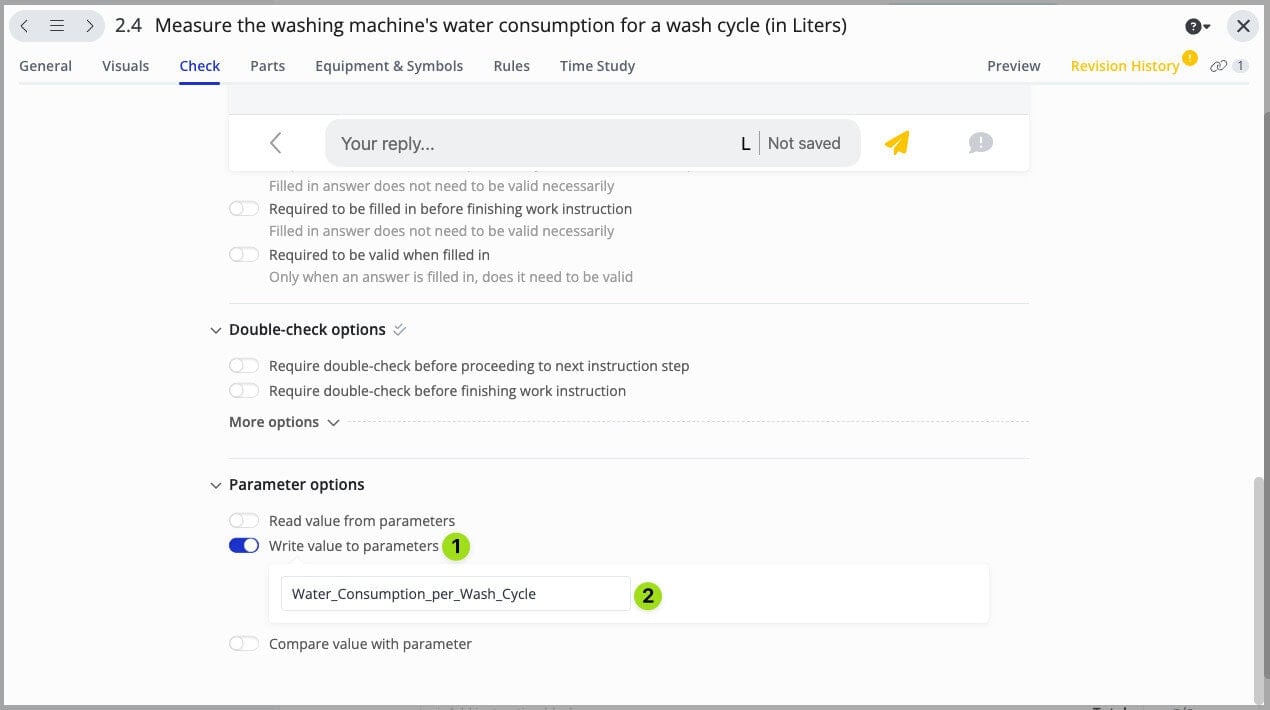Click the Preview button
The height and width of the screenshot is (710, 1270).
[x=1013, y=66]
